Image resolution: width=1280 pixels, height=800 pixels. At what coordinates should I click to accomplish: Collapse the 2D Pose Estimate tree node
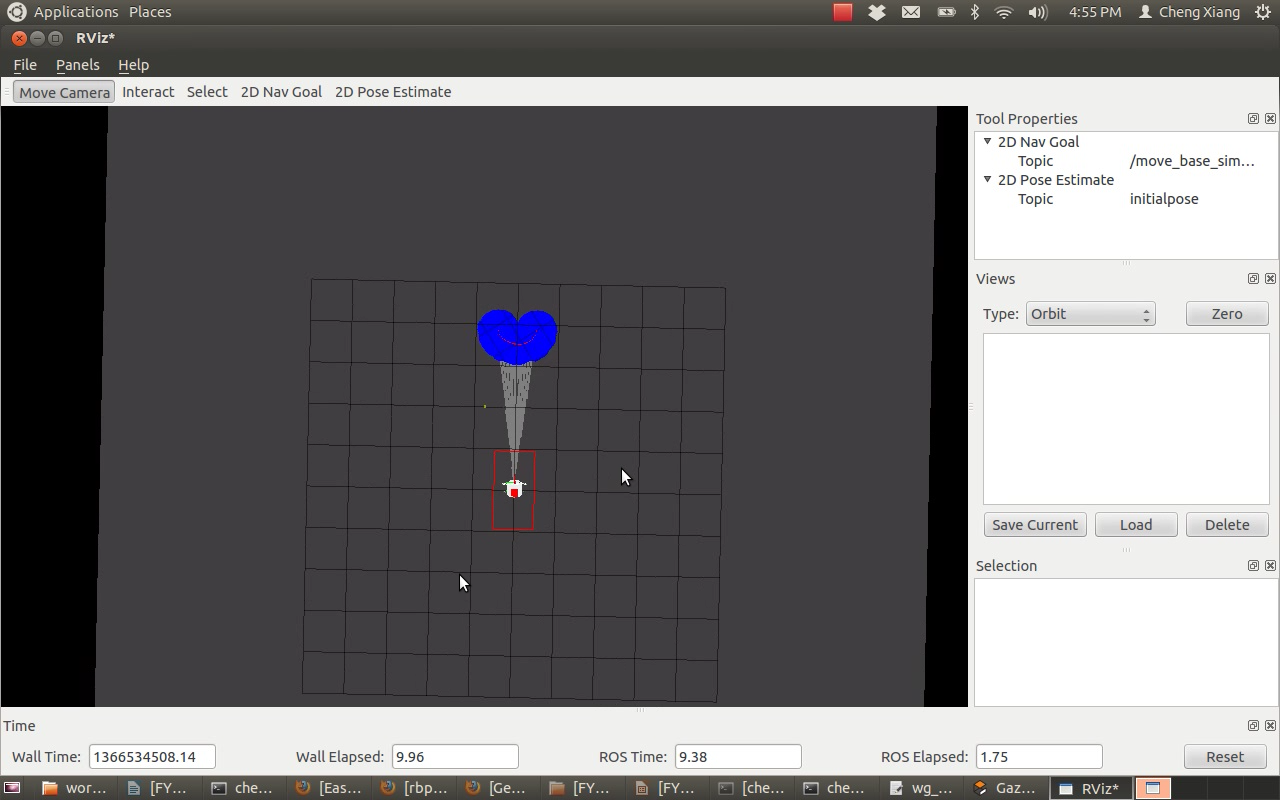(x=987, y=179)
